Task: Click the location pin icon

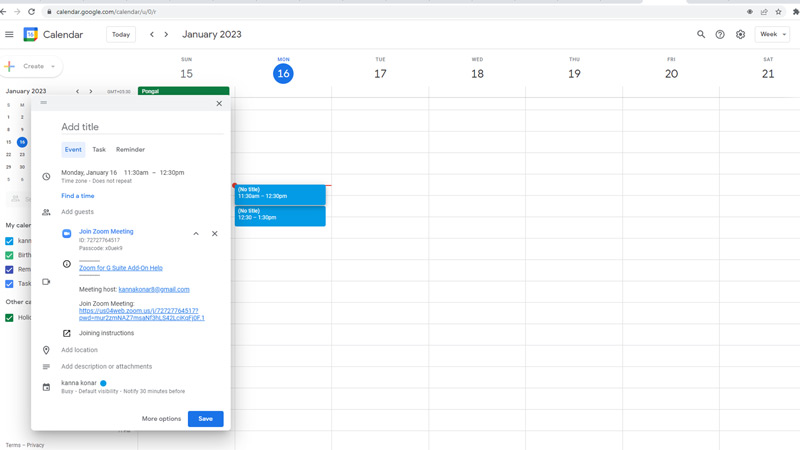Action: tap(46, 350)
